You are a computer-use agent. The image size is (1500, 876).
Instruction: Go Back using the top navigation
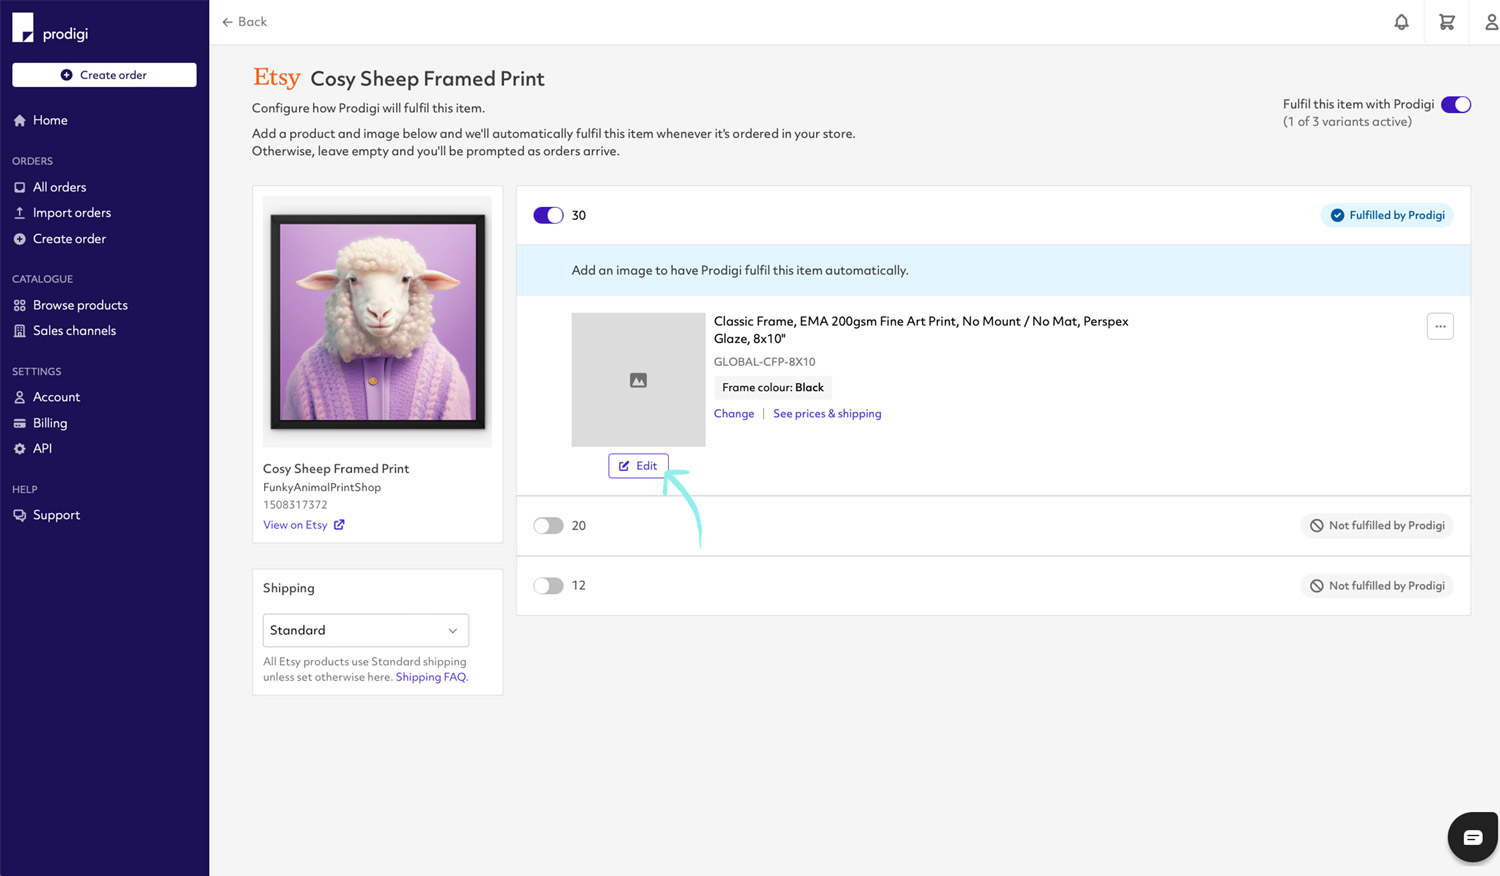coord(243,21)
